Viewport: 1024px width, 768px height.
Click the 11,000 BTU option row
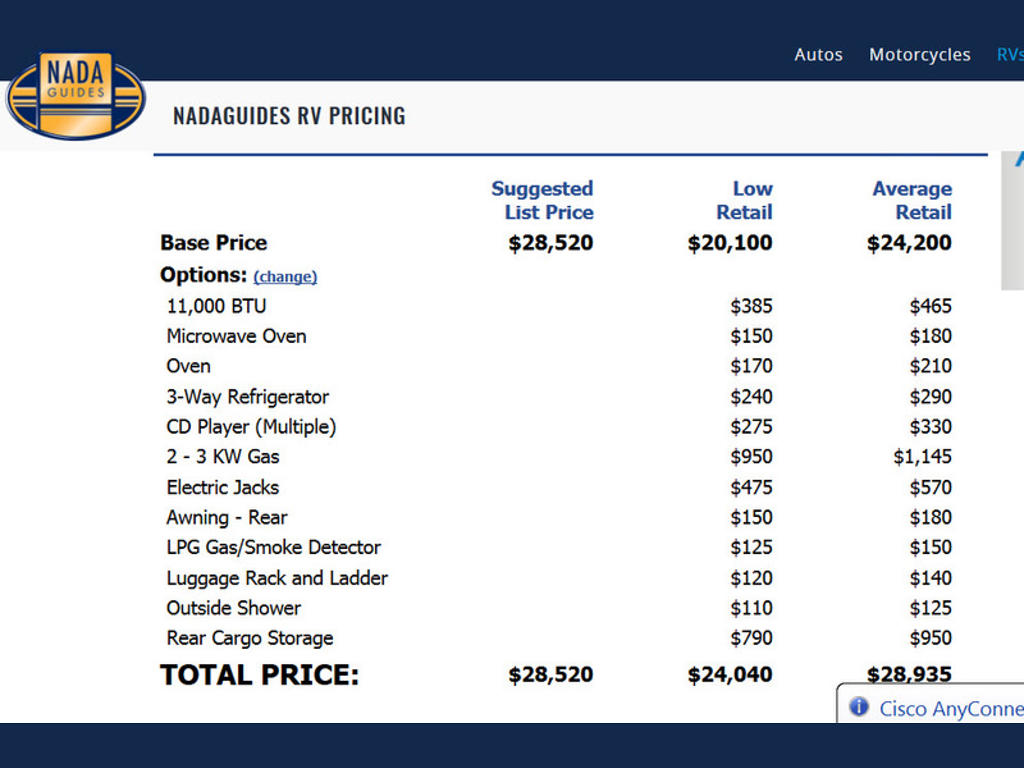(x=559, y=306)
